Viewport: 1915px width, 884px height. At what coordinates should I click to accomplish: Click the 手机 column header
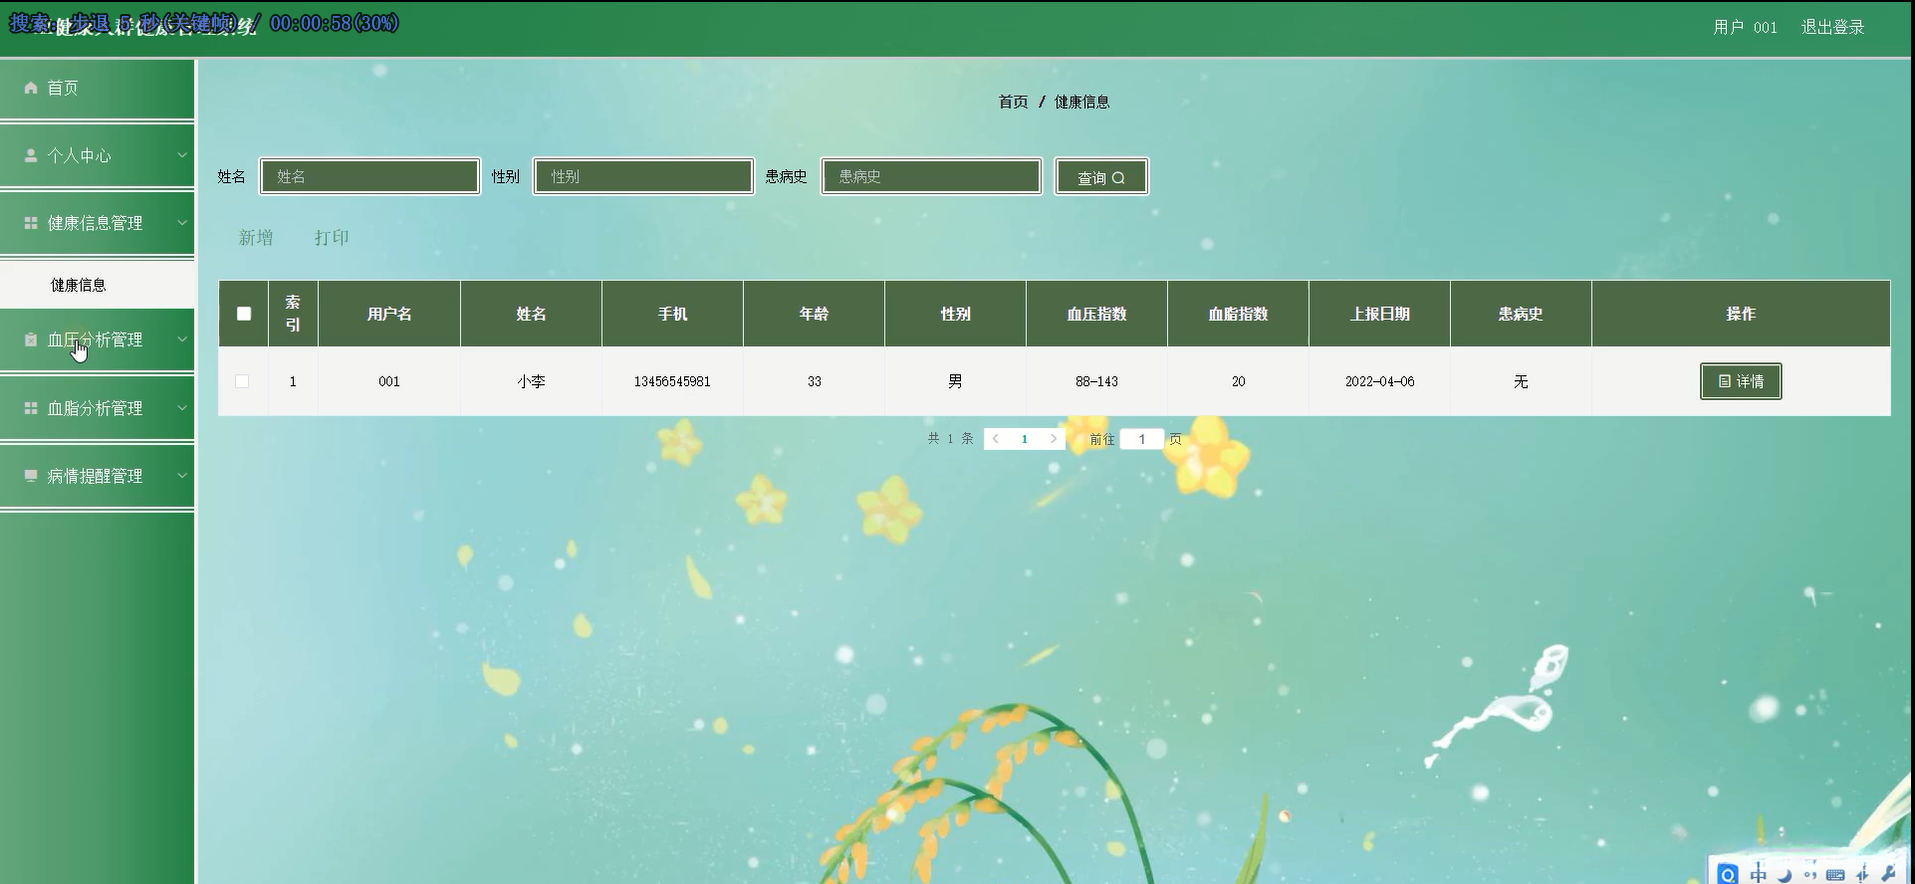pyautogui.click(x=673, y=314)
